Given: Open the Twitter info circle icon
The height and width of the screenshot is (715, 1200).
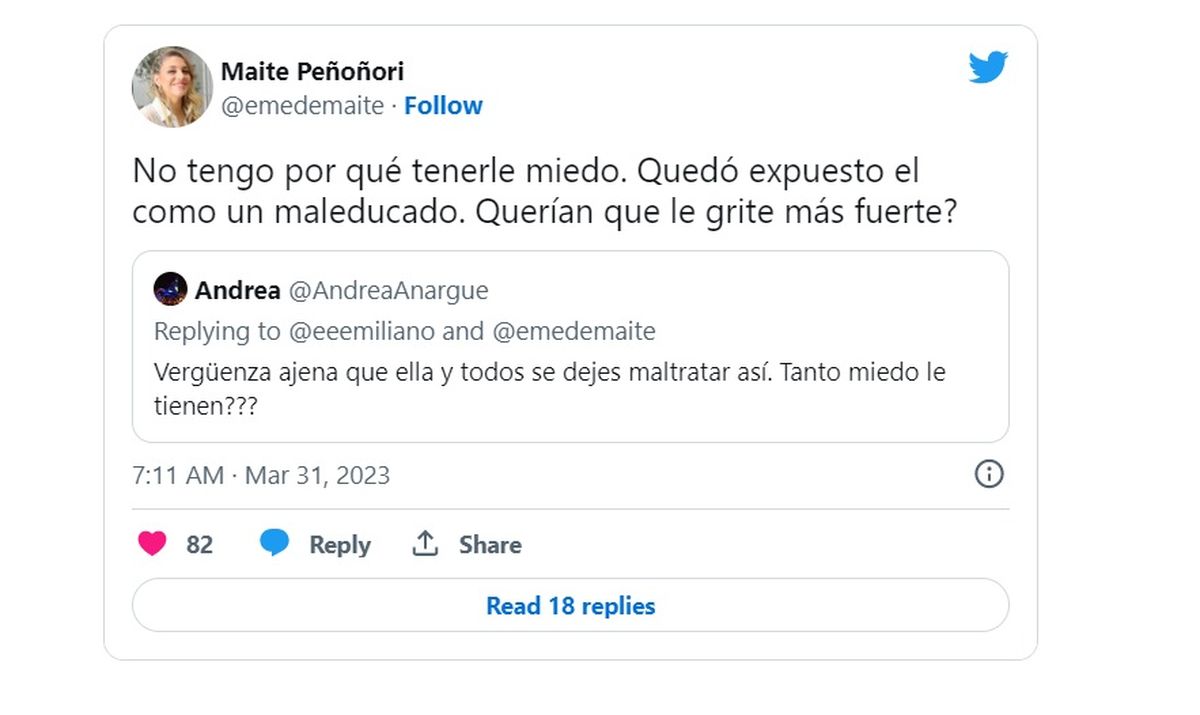Looking at the screenshot, I should pos(988,474).
